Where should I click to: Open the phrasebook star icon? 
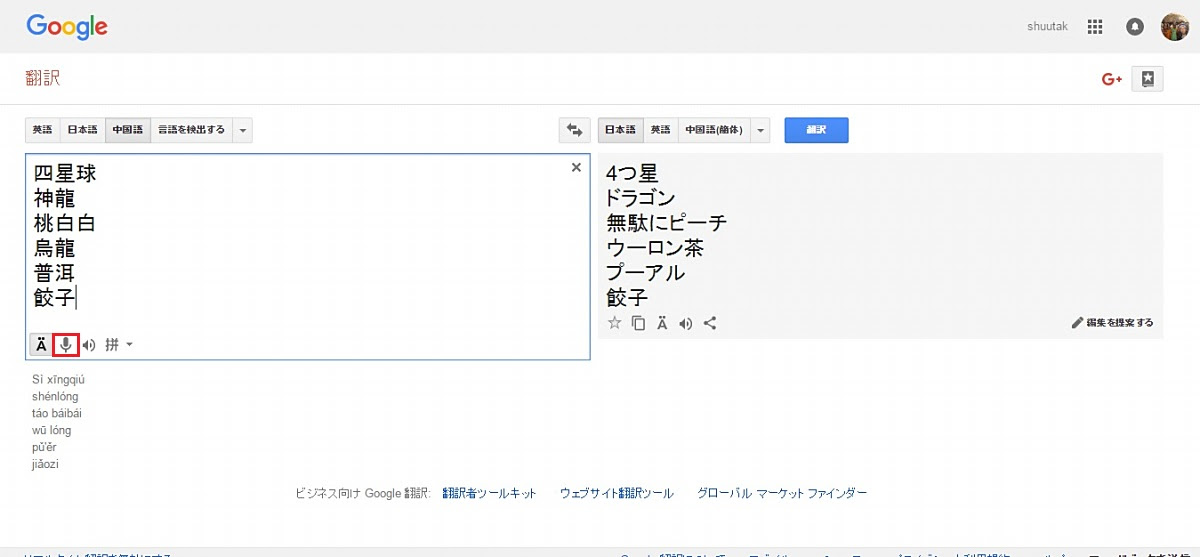(x=1147, y=79)
